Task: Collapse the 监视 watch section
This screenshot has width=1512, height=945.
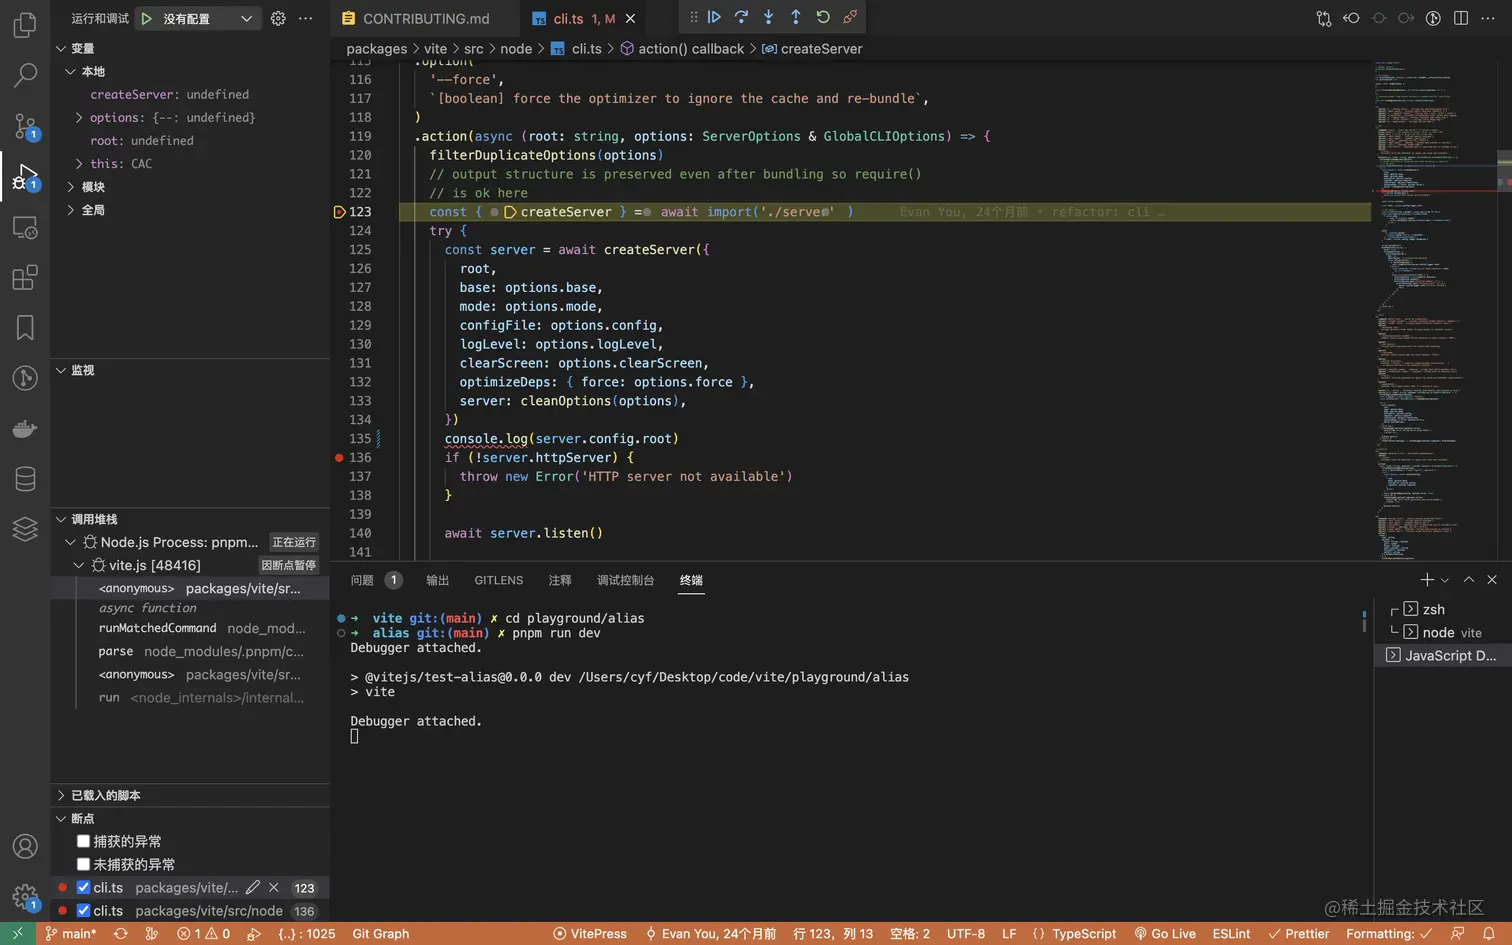Action: (61, 370)
